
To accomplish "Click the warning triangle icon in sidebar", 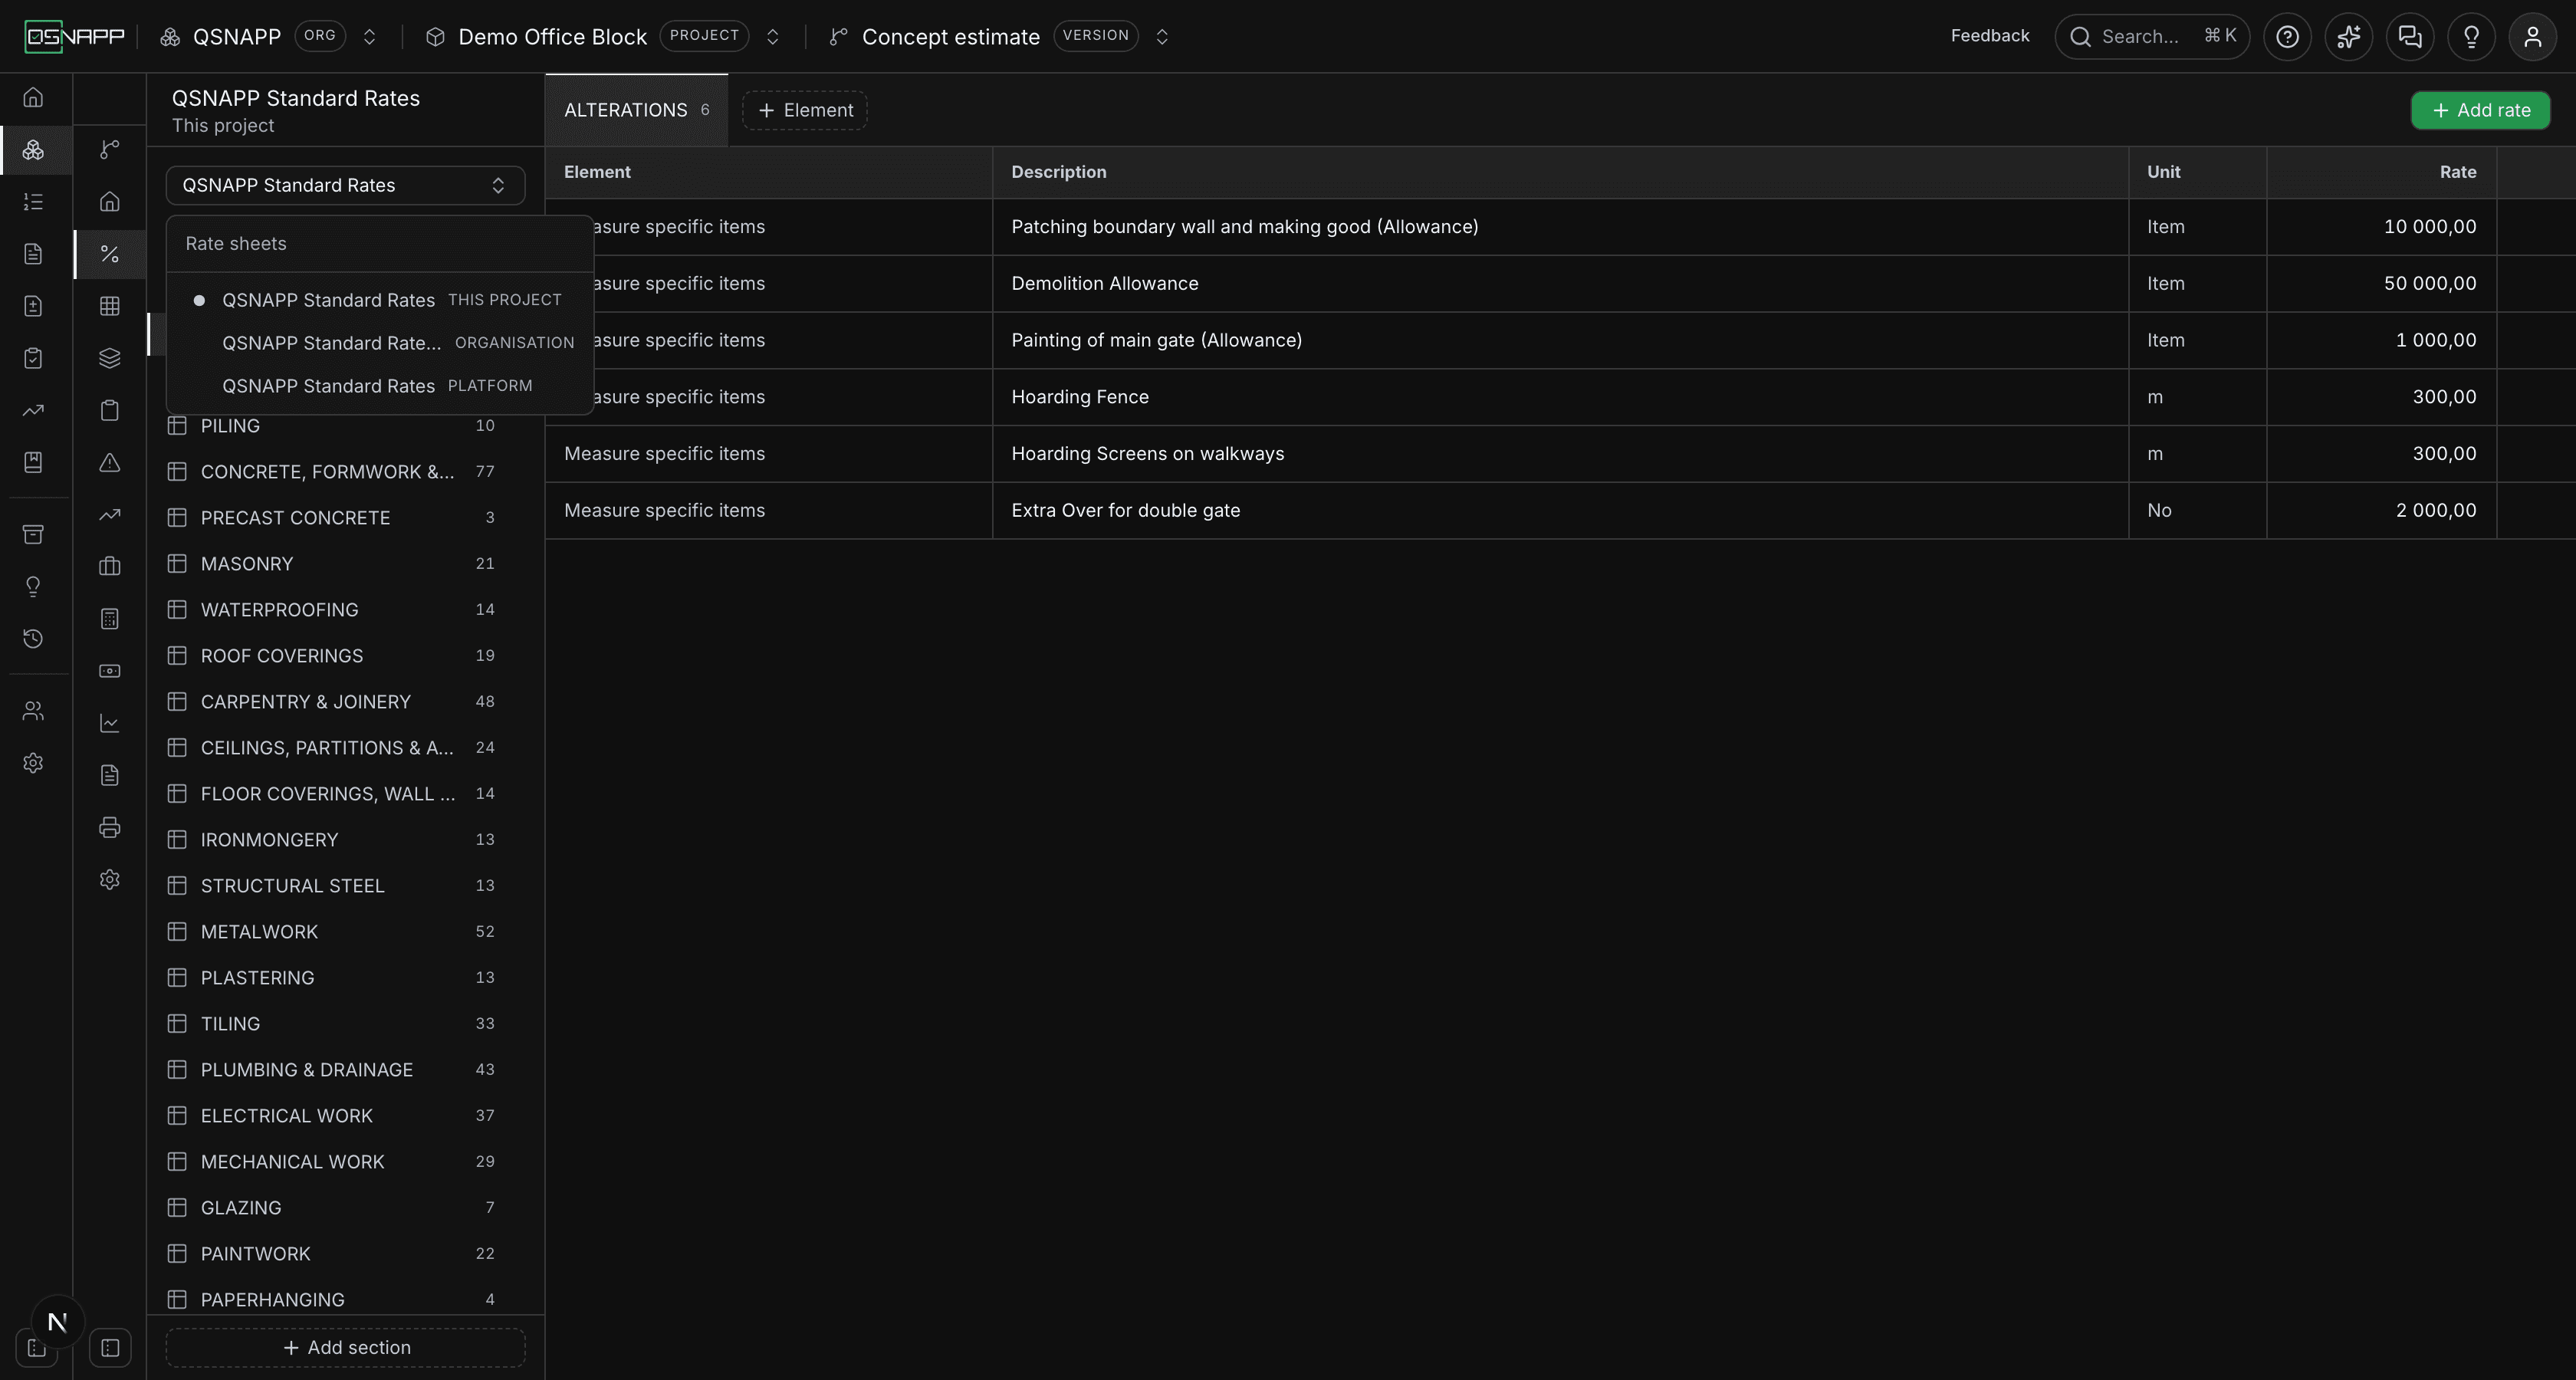I will [110, 463].
